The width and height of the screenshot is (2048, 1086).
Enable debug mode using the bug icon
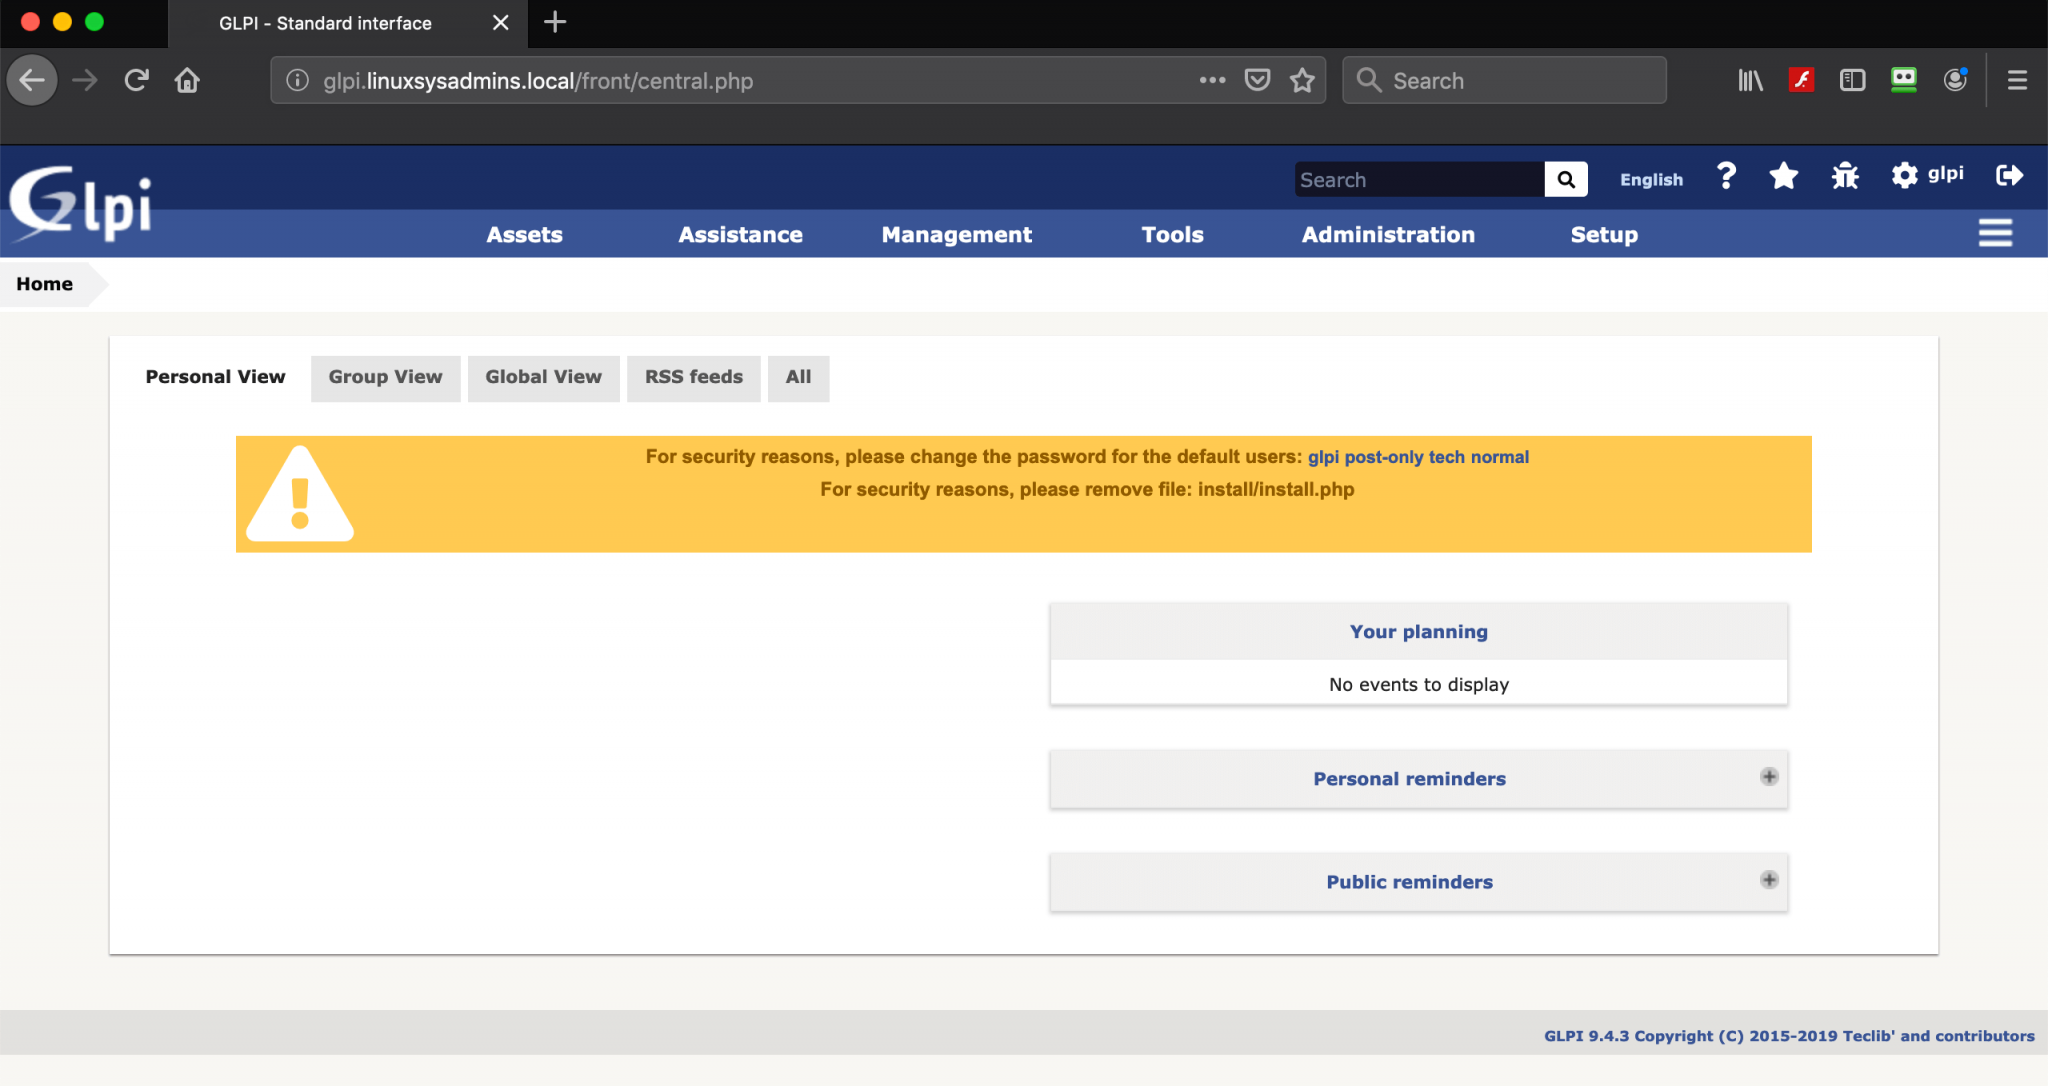coord(1845,176)
